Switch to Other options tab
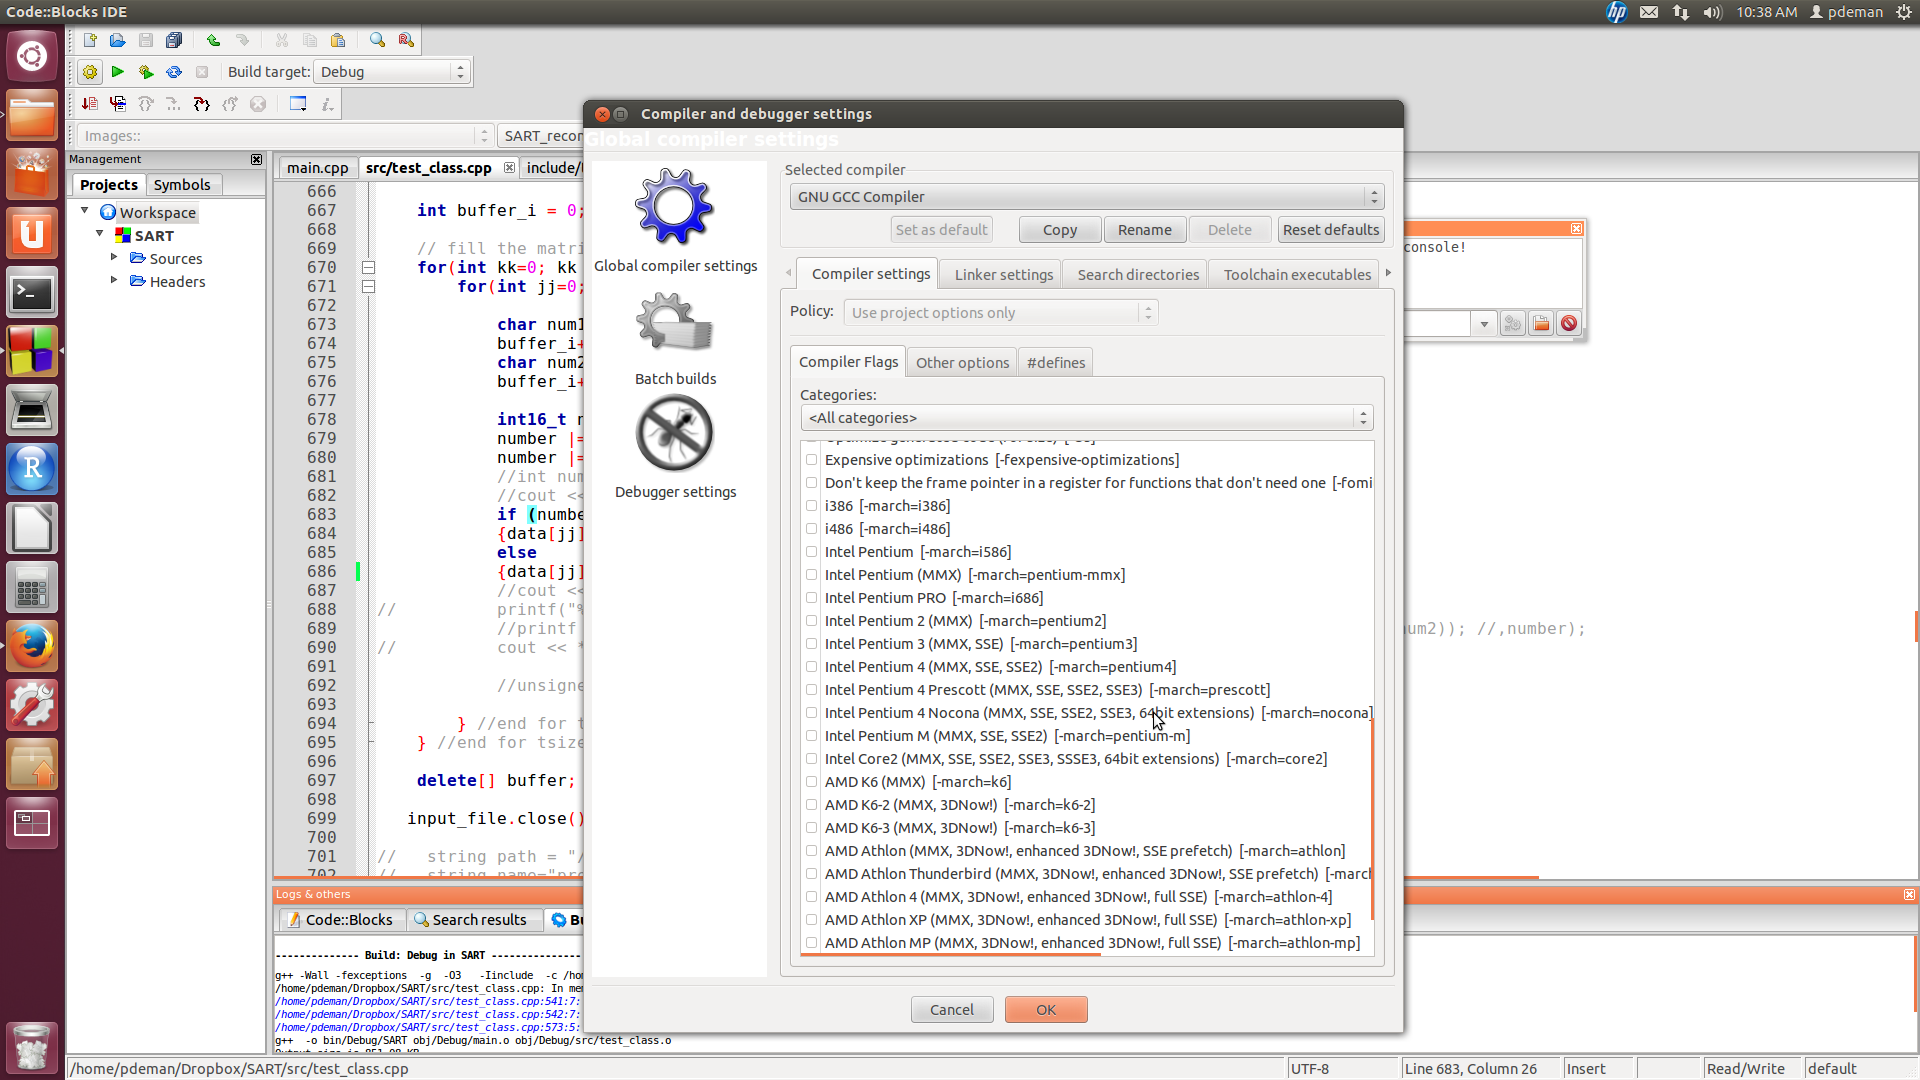 click(962, 362)
